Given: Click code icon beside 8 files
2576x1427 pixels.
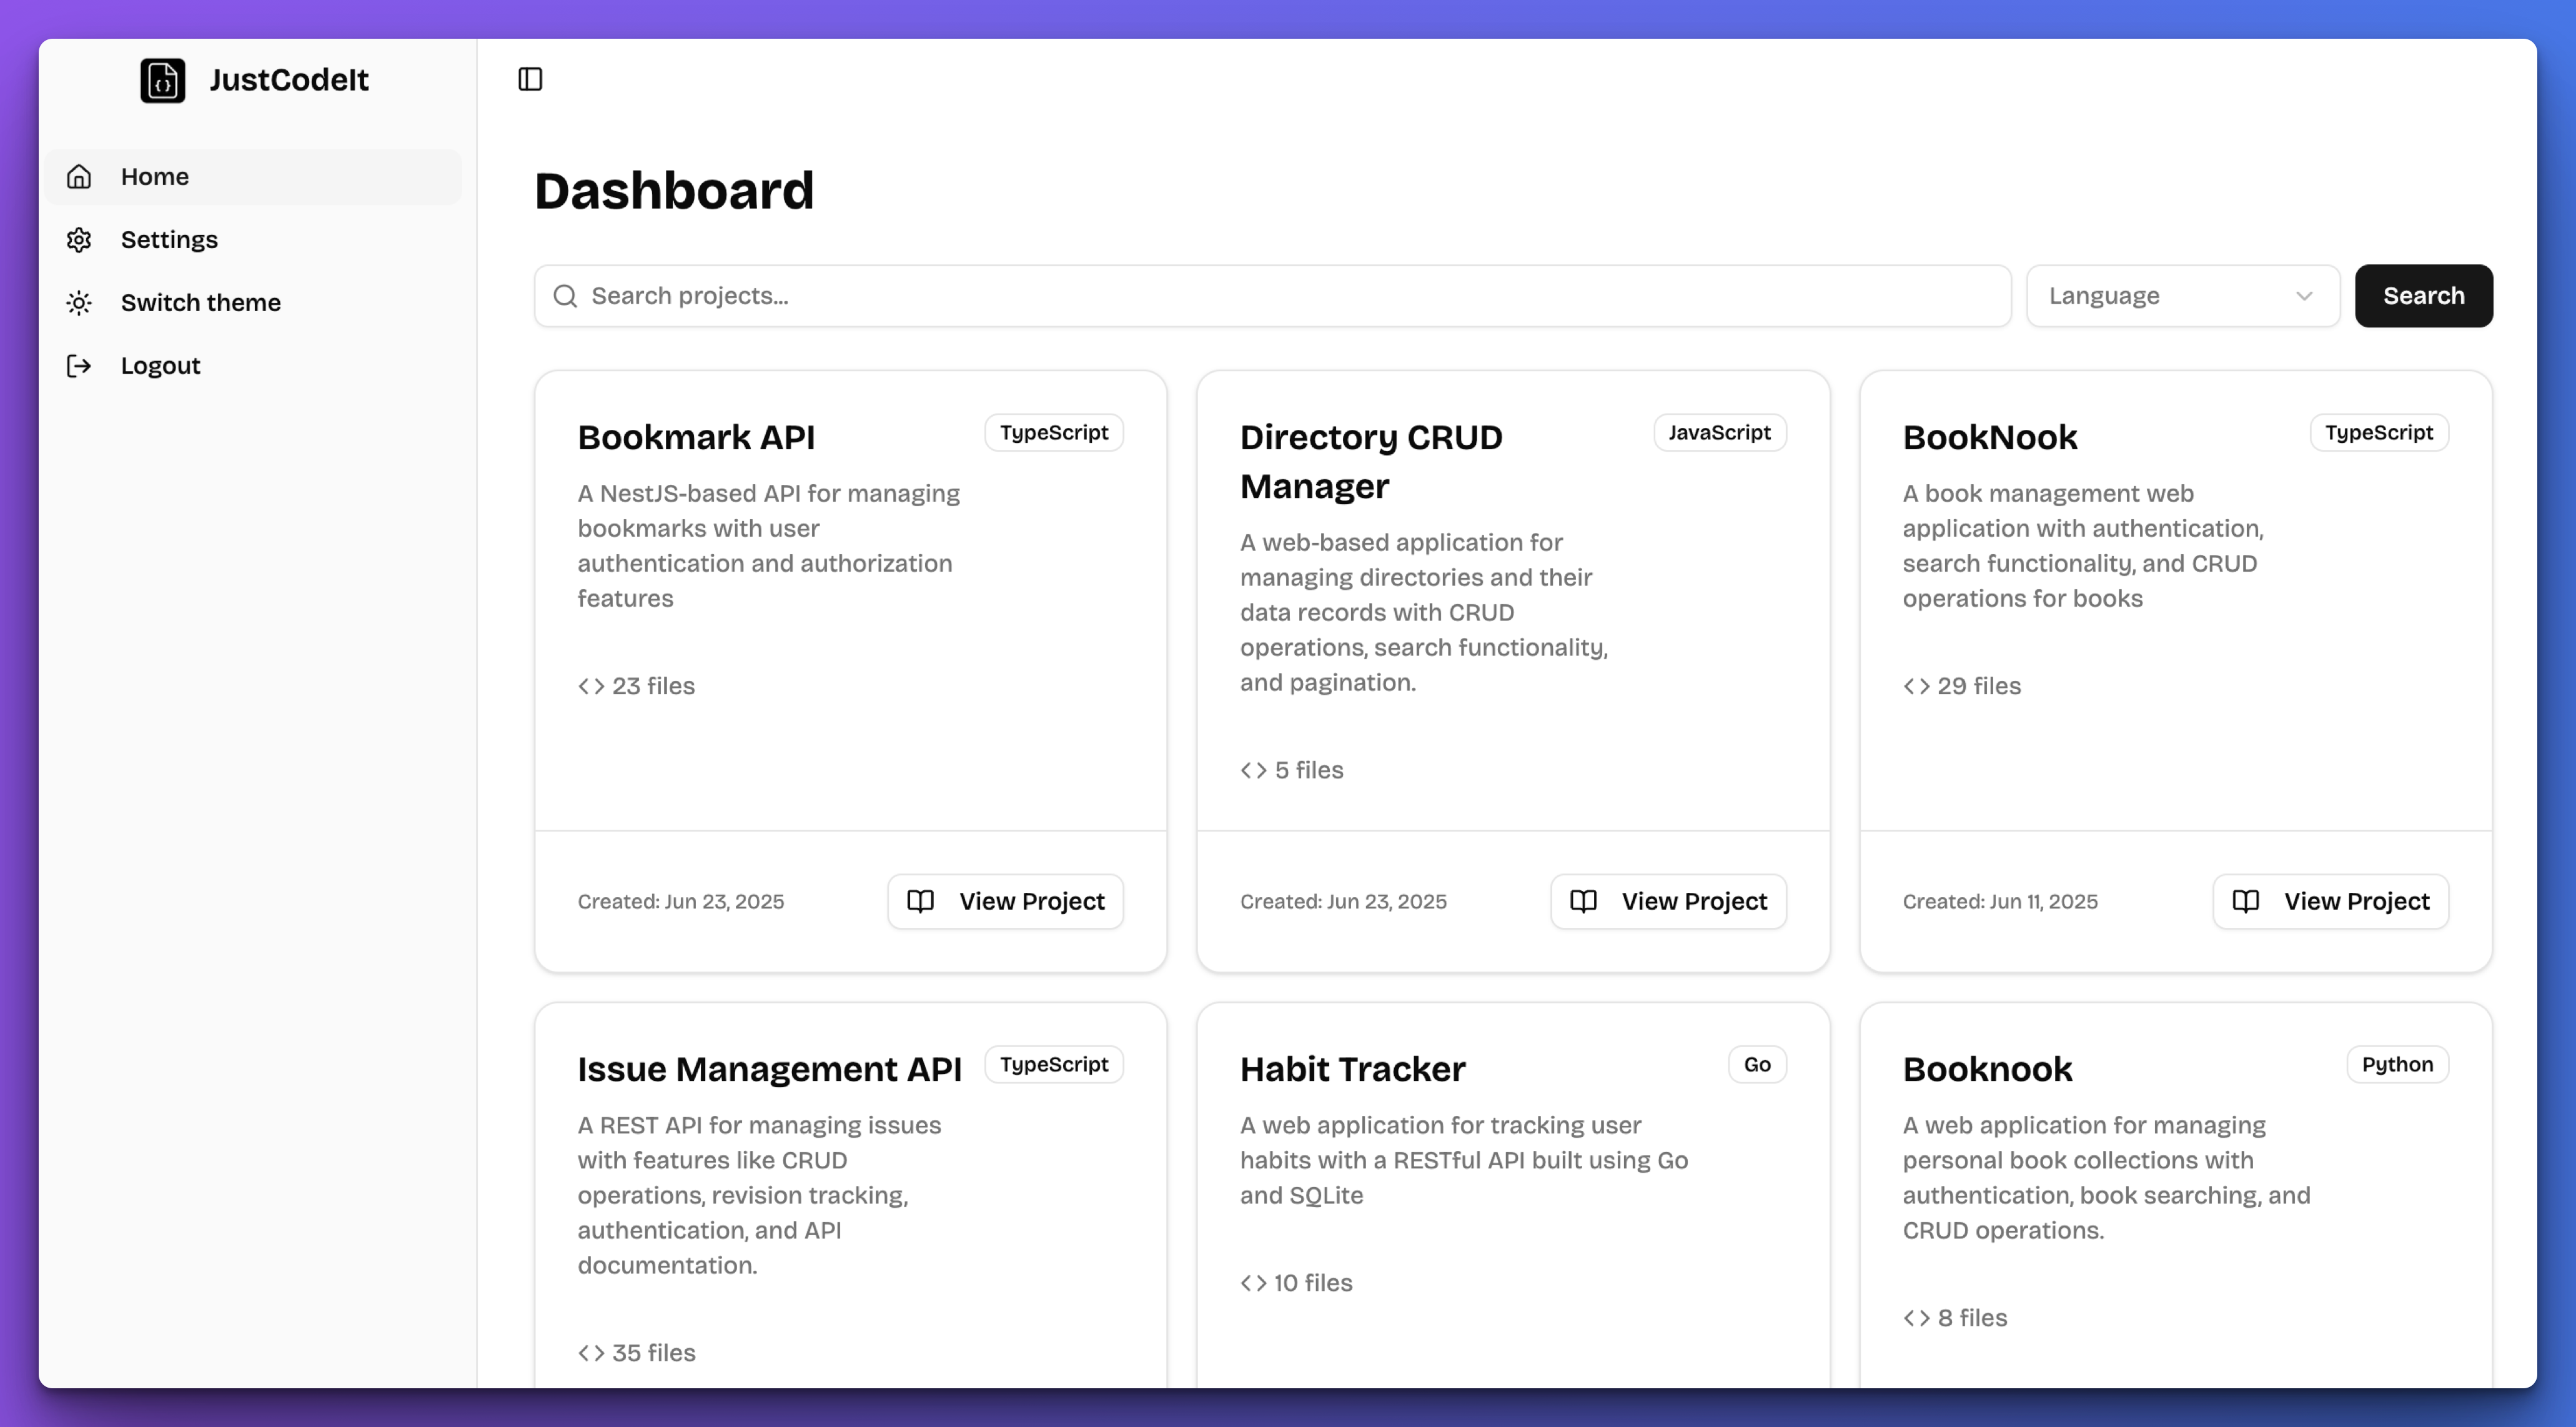Looking at the screenshot, I should 1916,1318.
